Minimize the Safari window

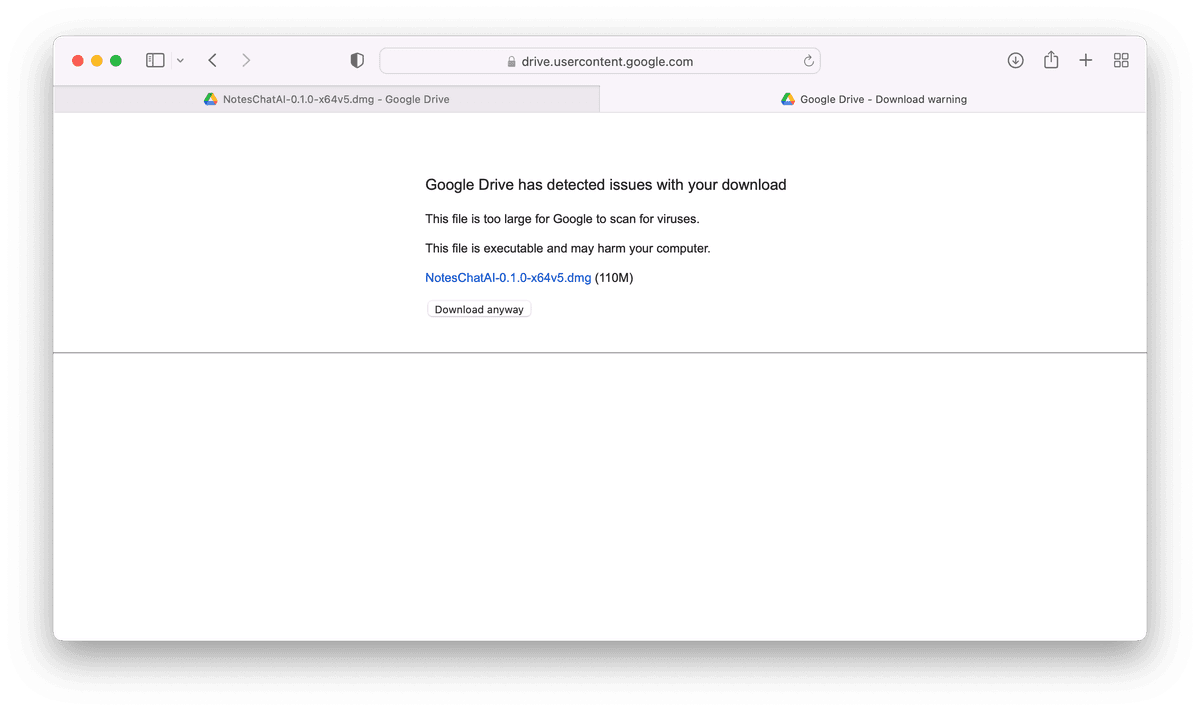tap(97, 61)
